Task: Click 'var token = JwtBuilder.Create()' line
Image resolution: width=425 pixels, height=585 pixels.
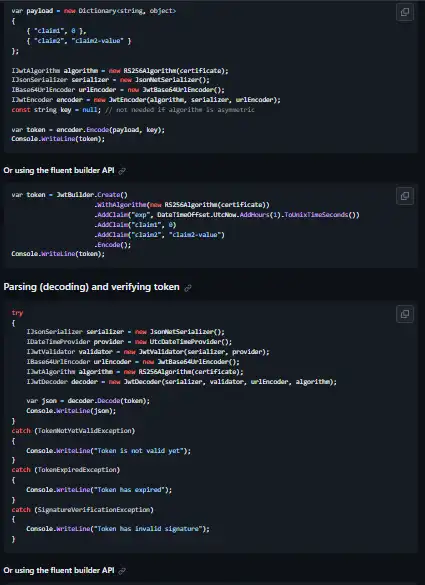Action: [69, 195]
